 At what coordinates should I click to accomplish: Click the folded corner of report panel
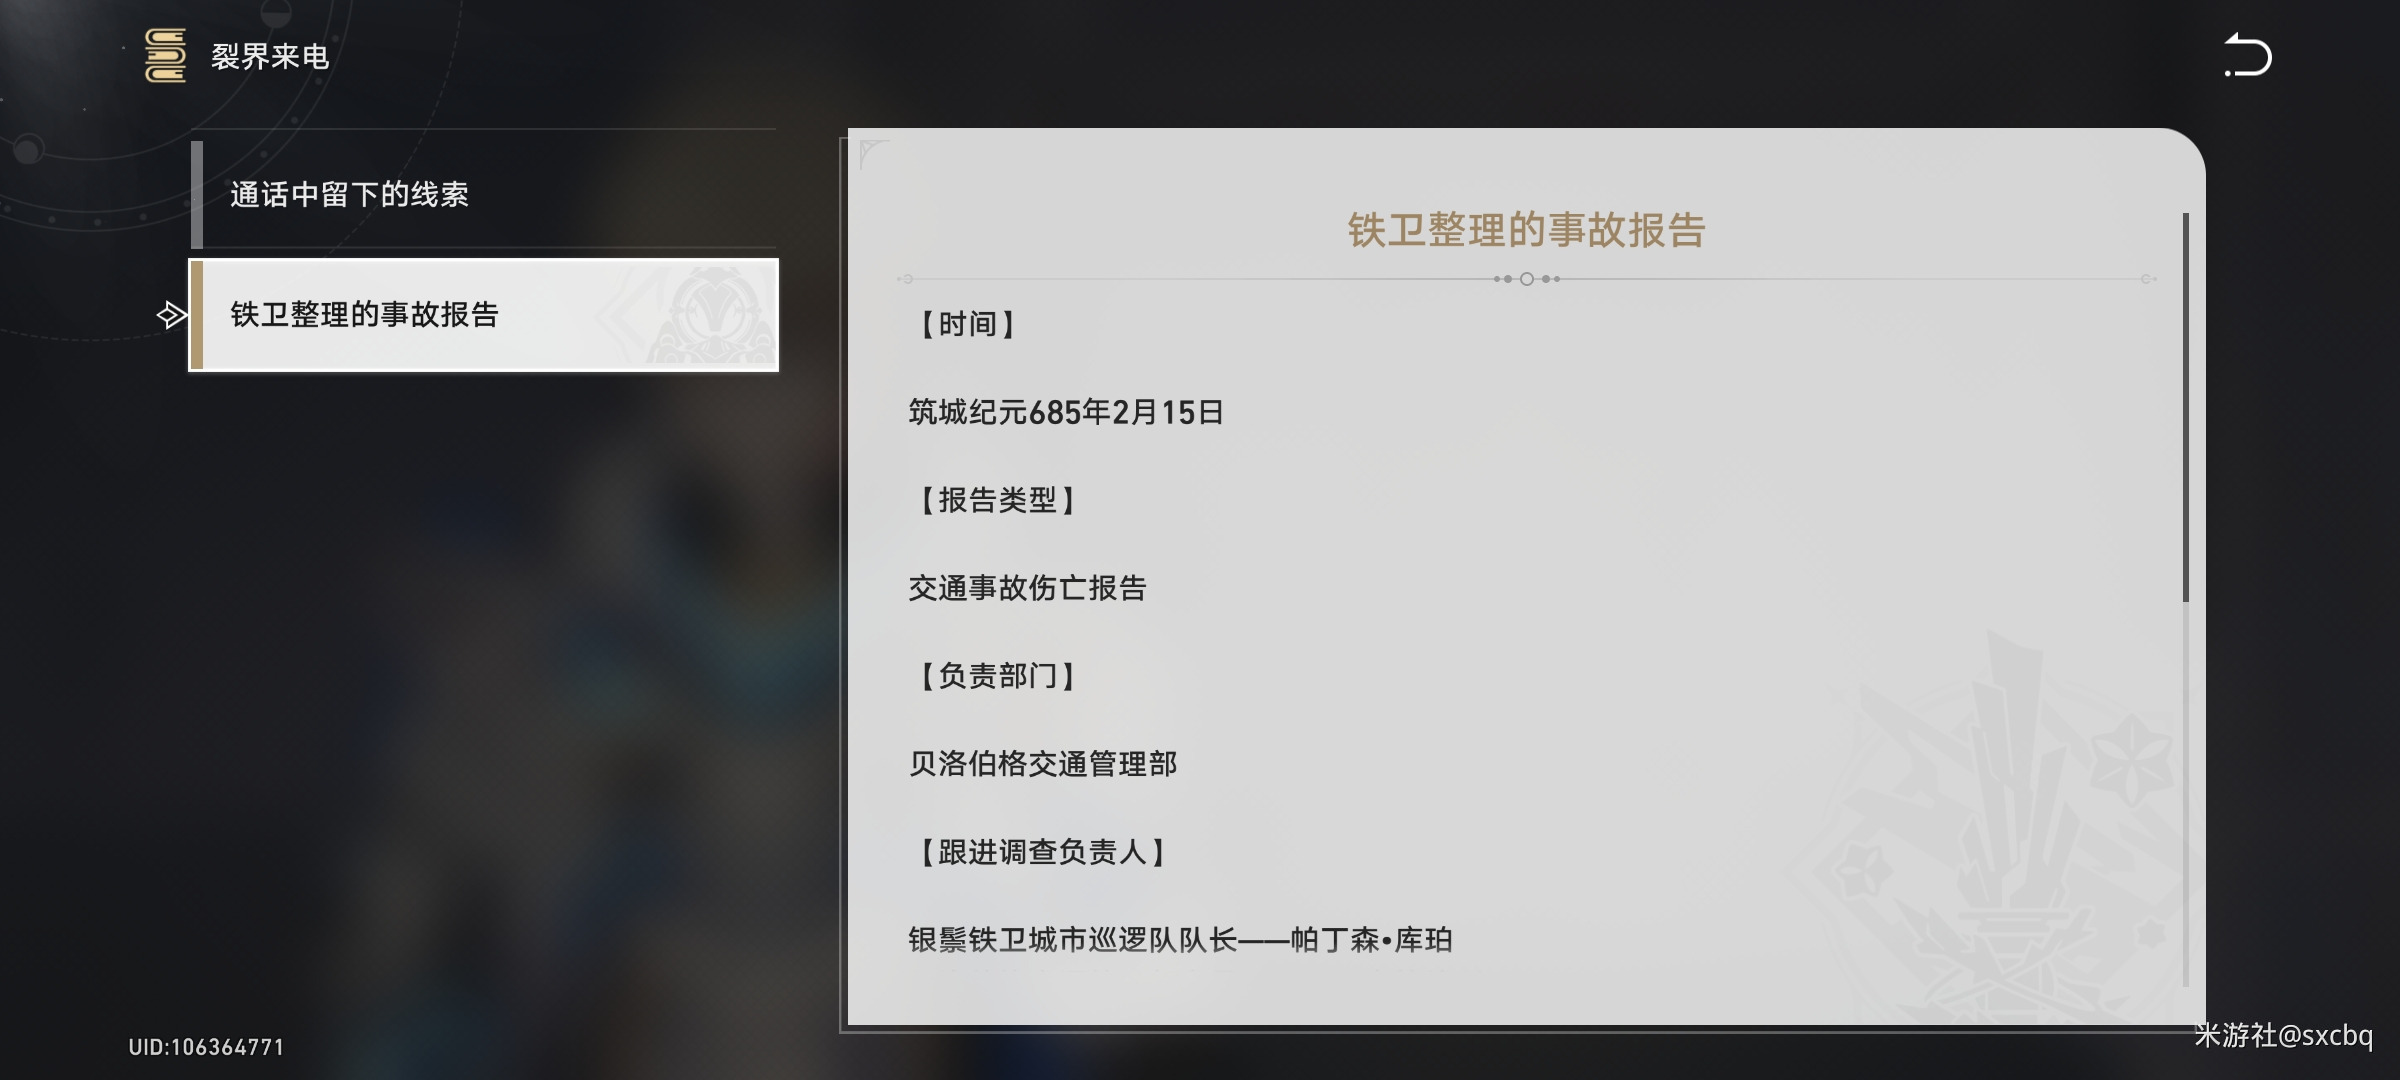[872, 152]
